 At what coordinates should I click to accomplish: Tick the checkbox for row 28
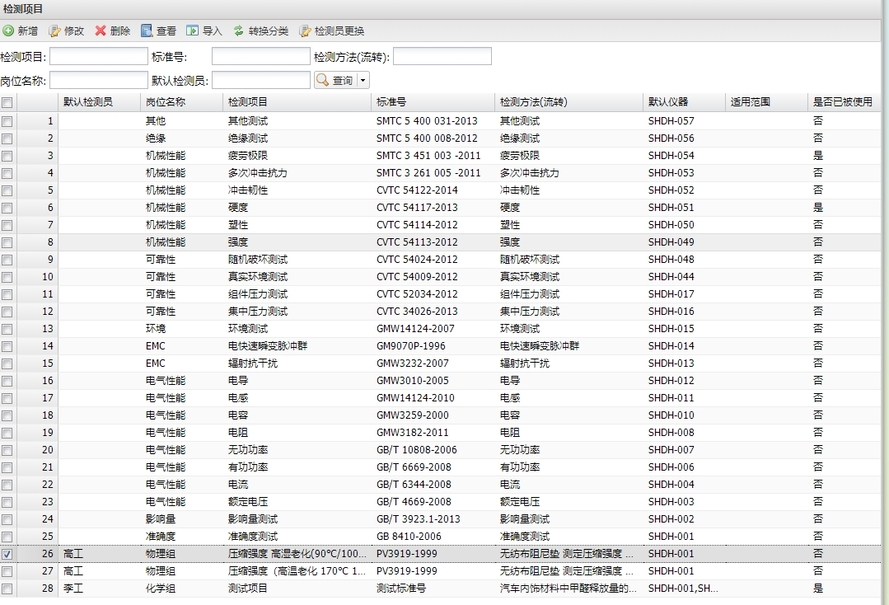coord(7,588)
